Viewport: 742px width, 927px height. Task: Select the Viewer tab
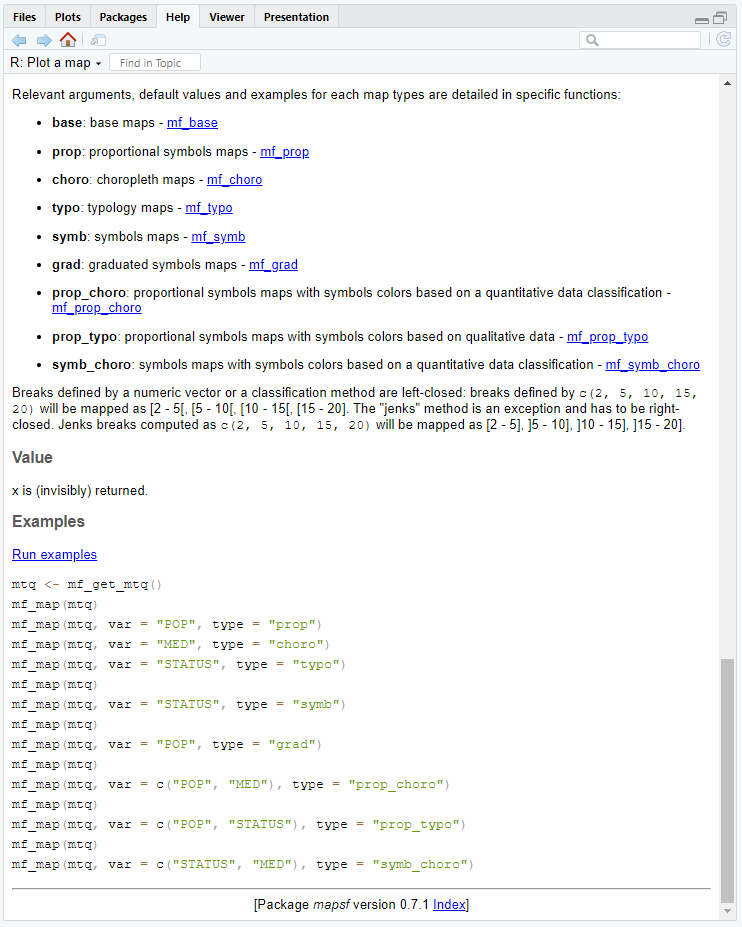coord(226,17)
